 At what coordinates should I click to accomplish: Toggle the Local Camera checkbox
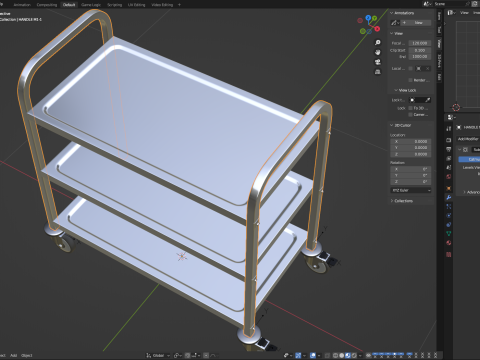click(x=410, y=68)
